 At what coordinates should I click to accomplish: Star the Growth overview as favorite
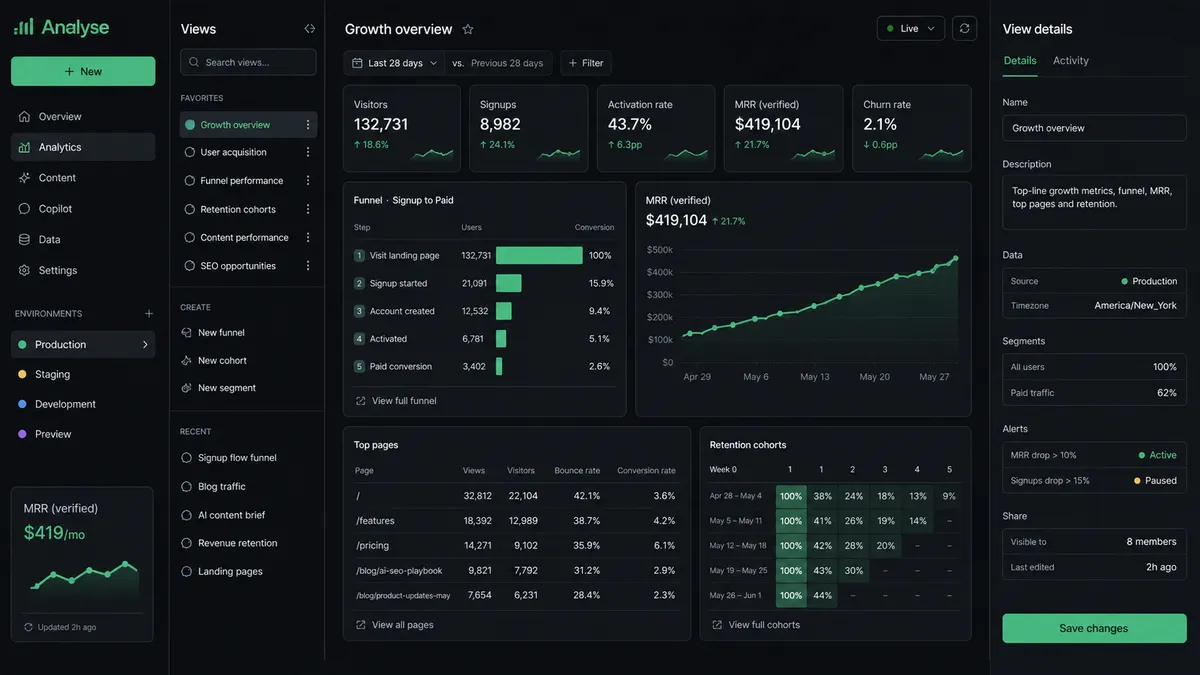[468, 29]
